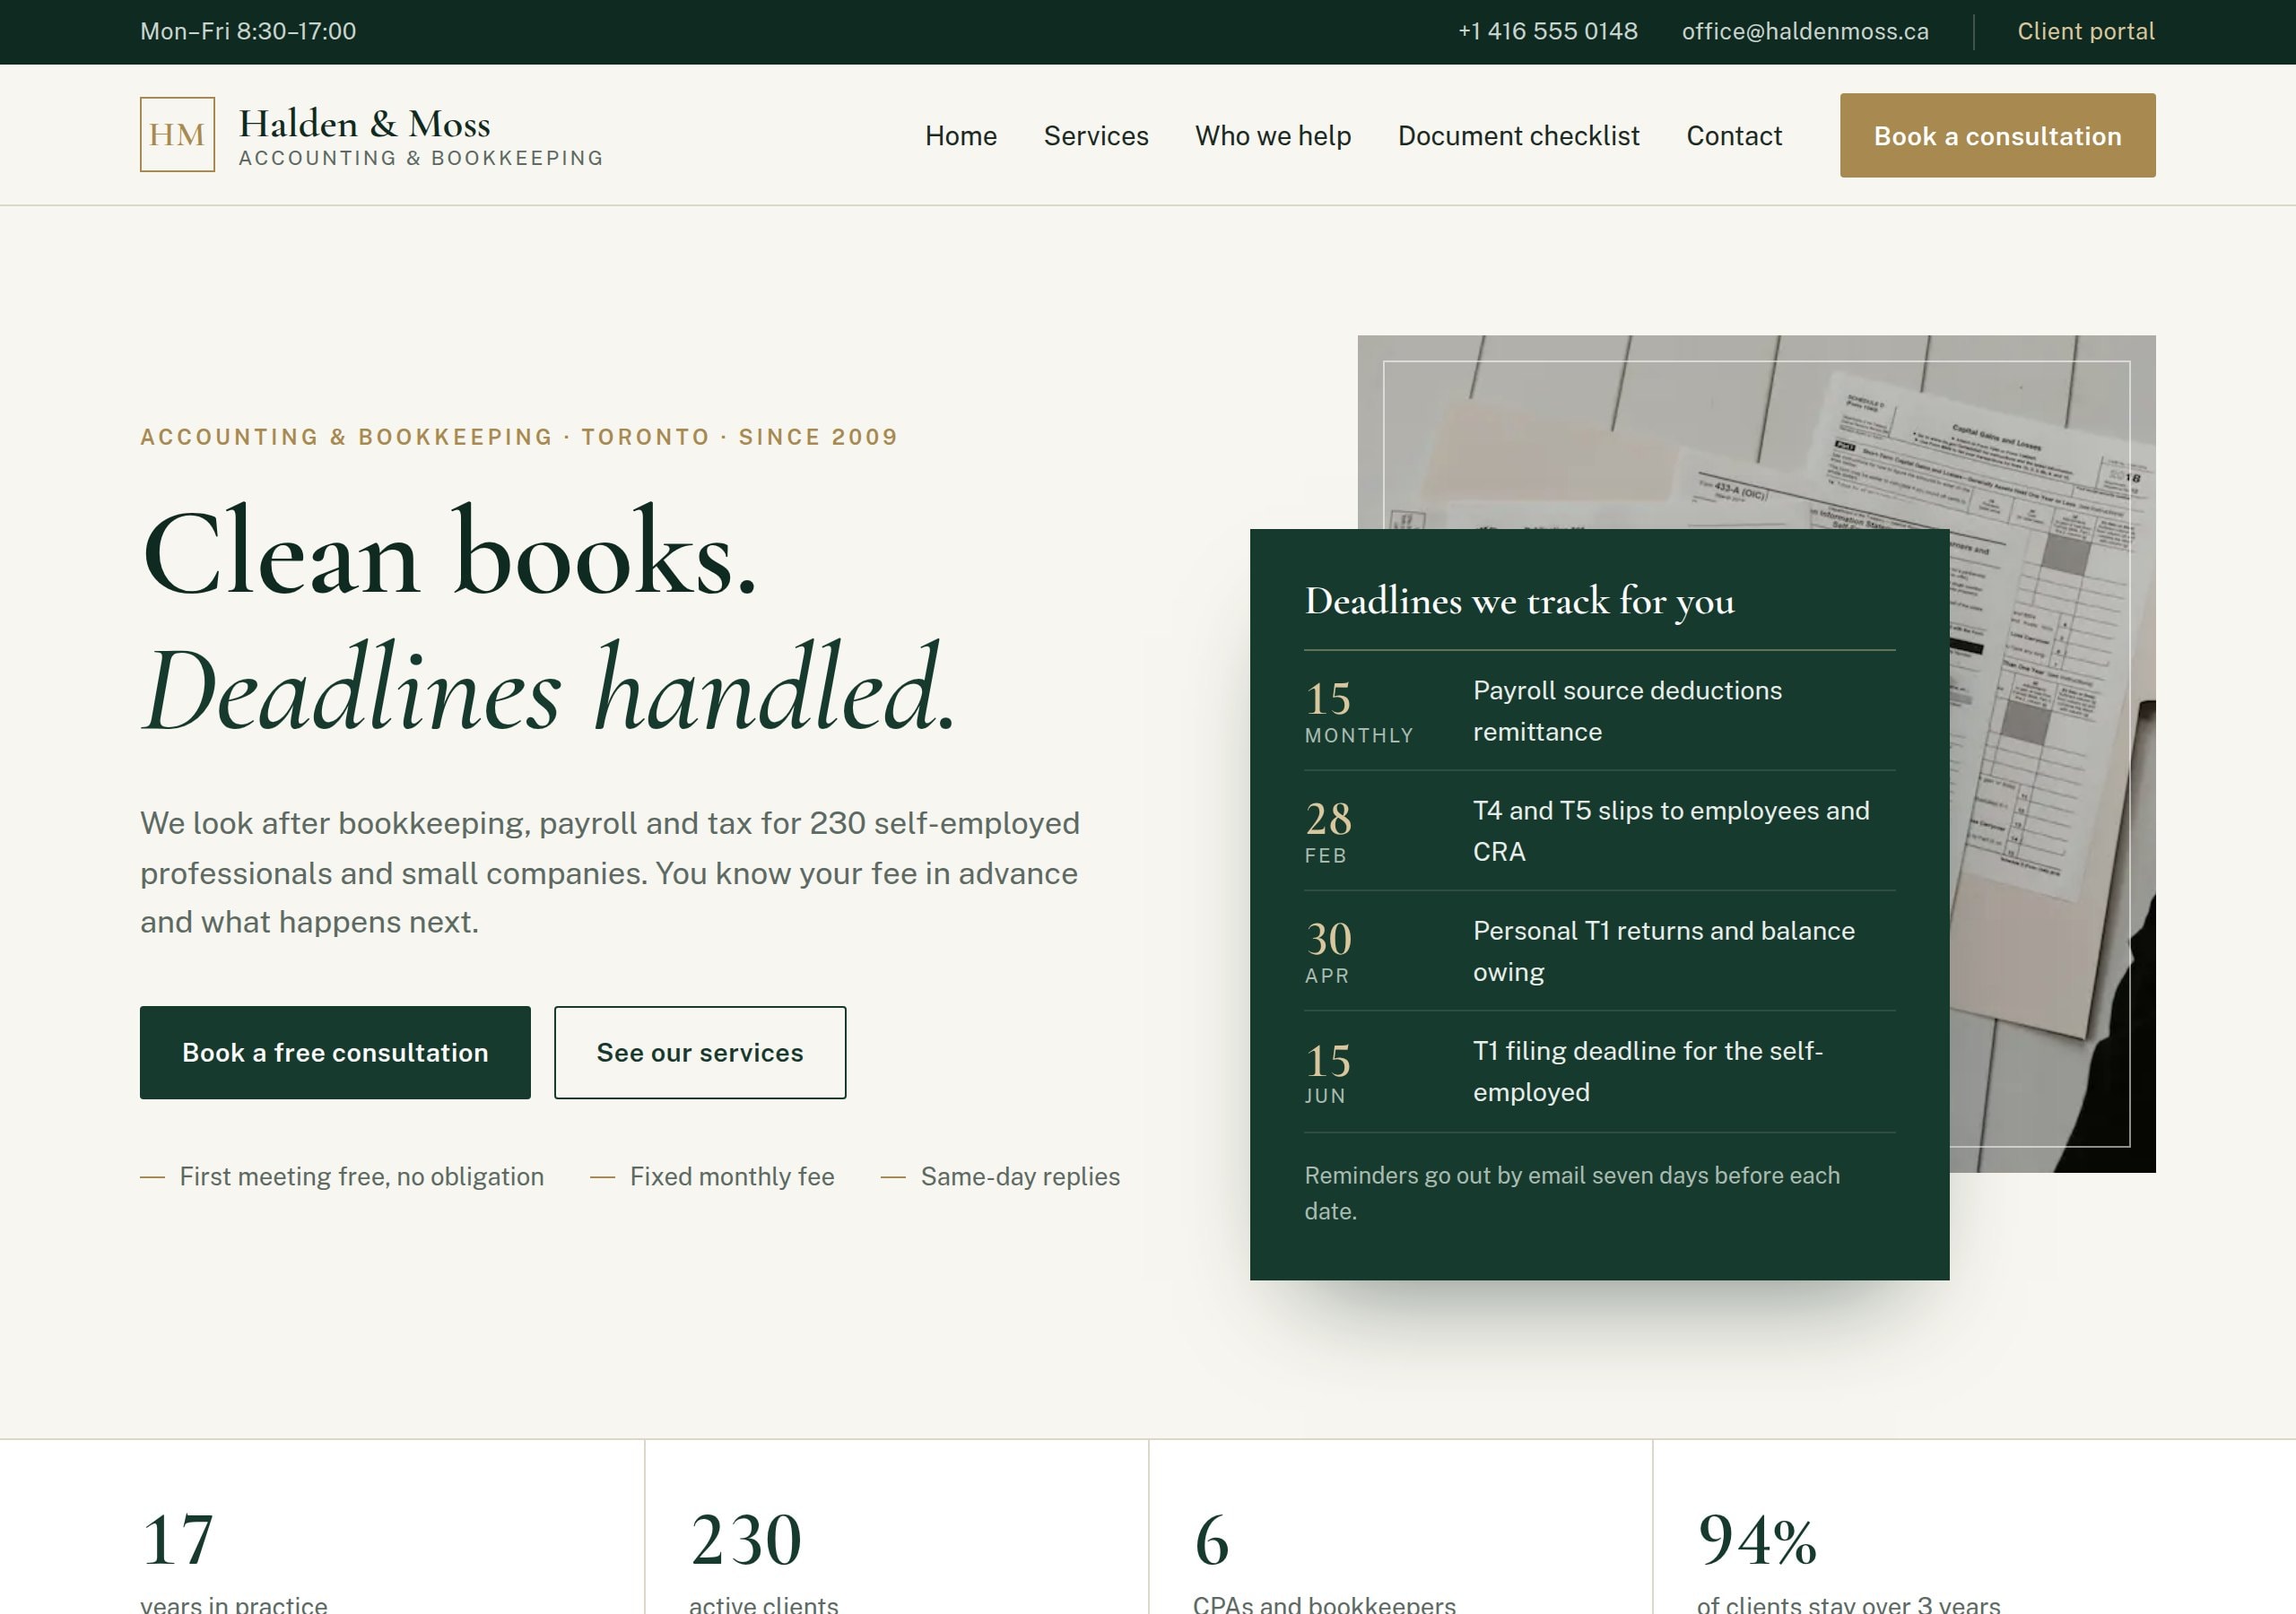Viewport: 2296px width, 1614px height.
Task: Open the Halden & Moss brand name
Action: tap(365, 124)
